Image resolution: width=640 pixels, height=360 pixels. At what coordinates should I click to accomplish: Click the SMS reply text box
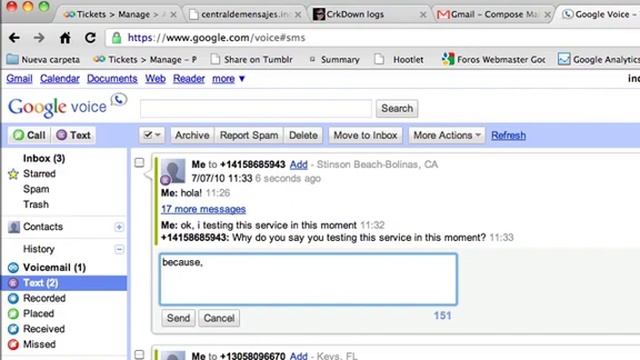tap(308, 279)
